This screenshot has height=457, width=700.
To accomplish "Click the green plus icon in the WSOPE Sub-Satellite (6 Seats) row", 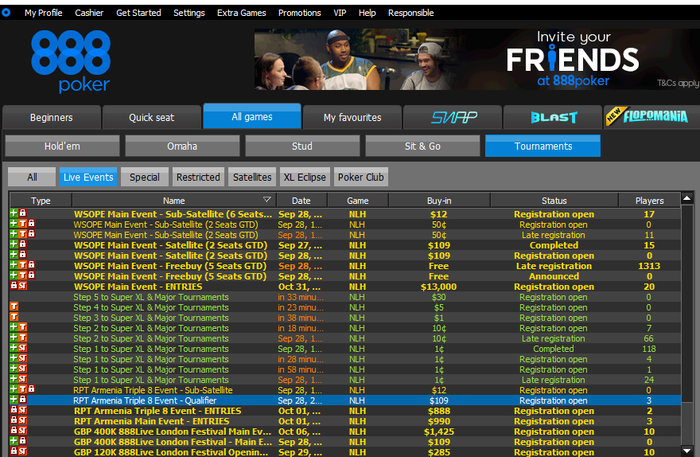I will pyautogui.click(x=14, y=213).
